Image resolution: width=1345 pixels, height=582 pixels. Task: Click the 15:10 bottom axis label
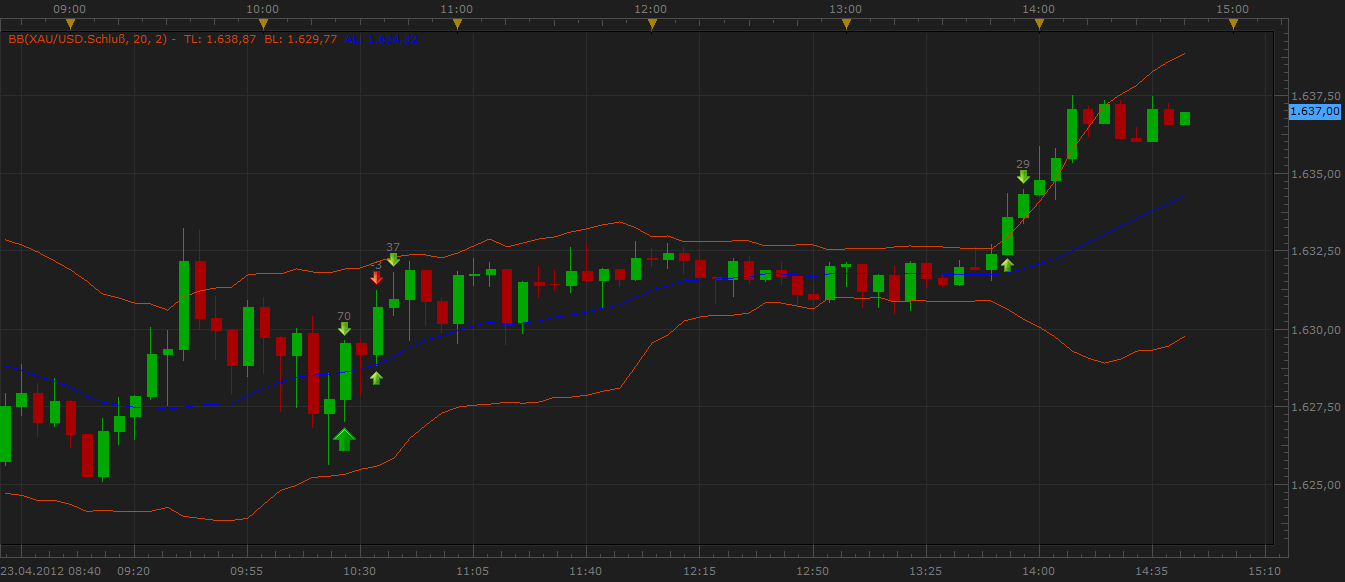(x=1265, y=572)
